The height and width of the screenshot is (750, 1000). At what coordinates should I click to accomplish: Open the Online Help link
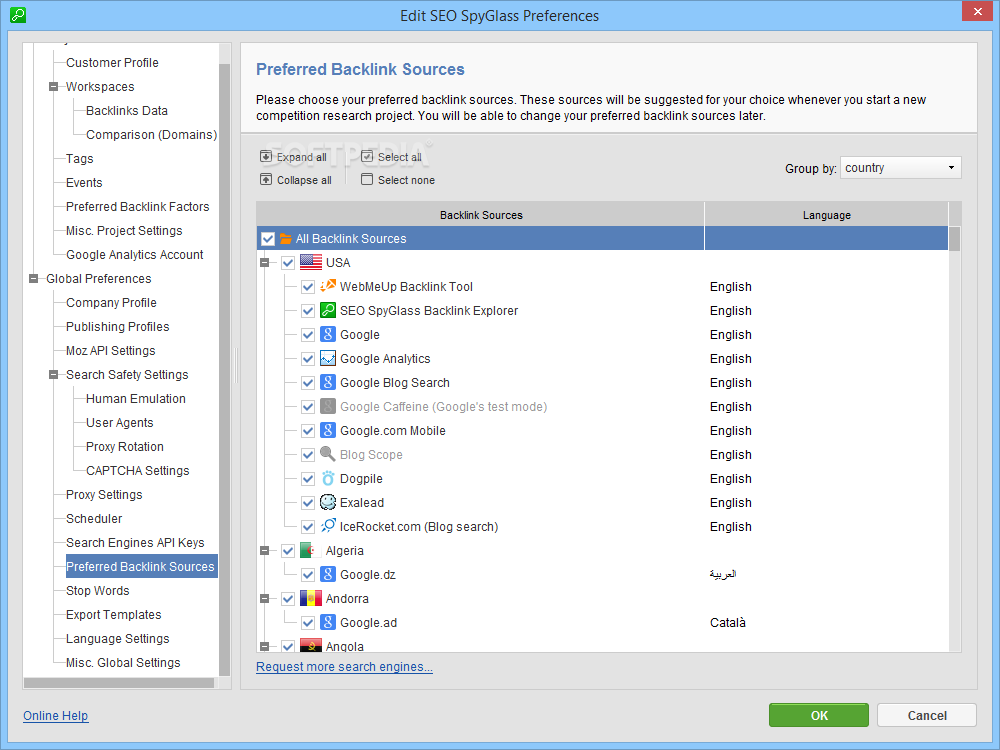pyautogui.click(x=55, y=716)
